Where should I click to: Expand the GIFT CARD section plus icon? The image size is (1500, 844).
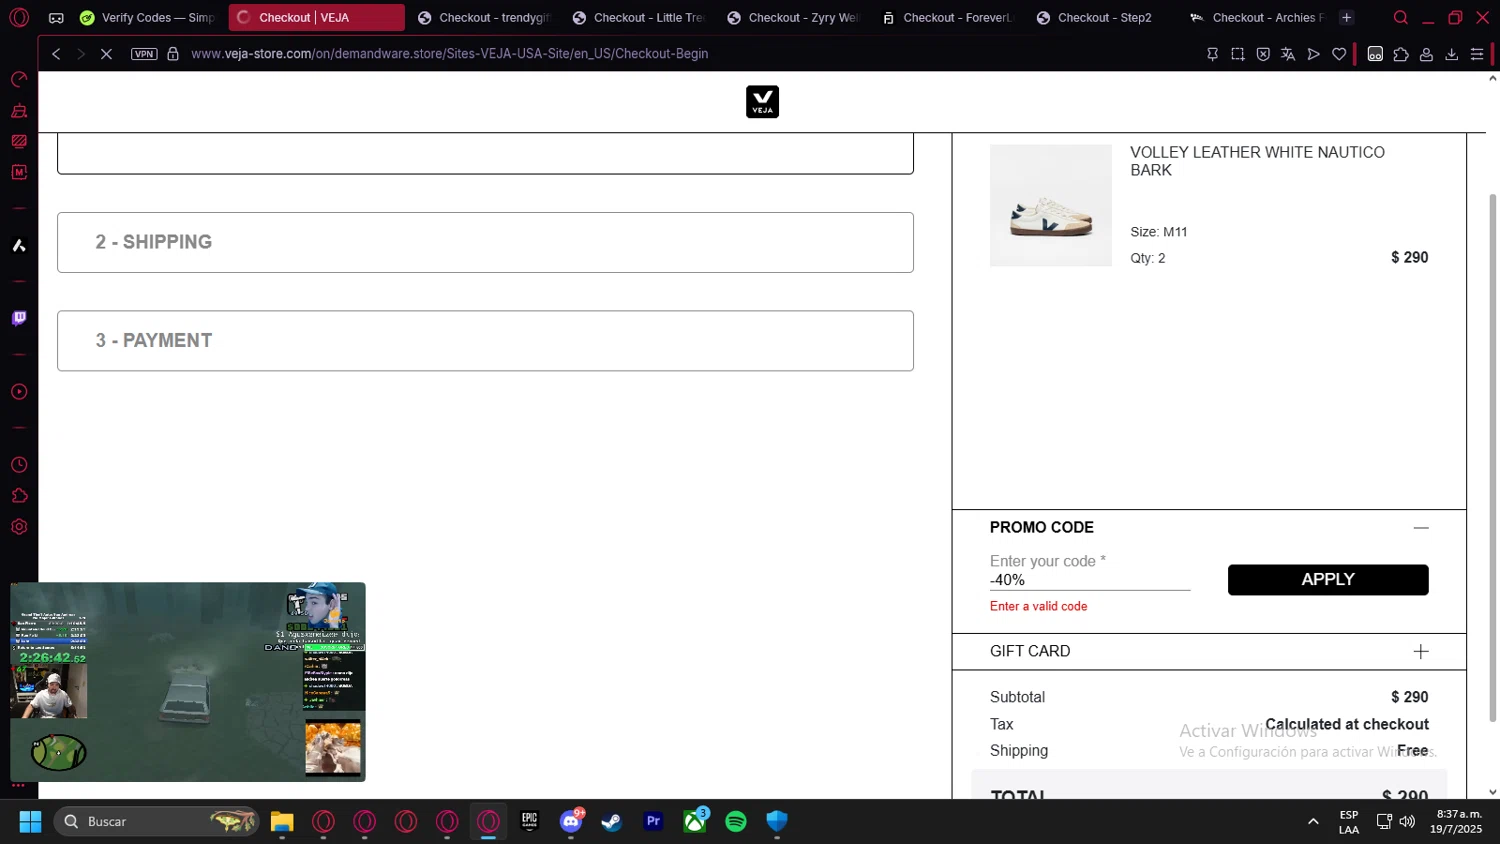click(1421, 652)
